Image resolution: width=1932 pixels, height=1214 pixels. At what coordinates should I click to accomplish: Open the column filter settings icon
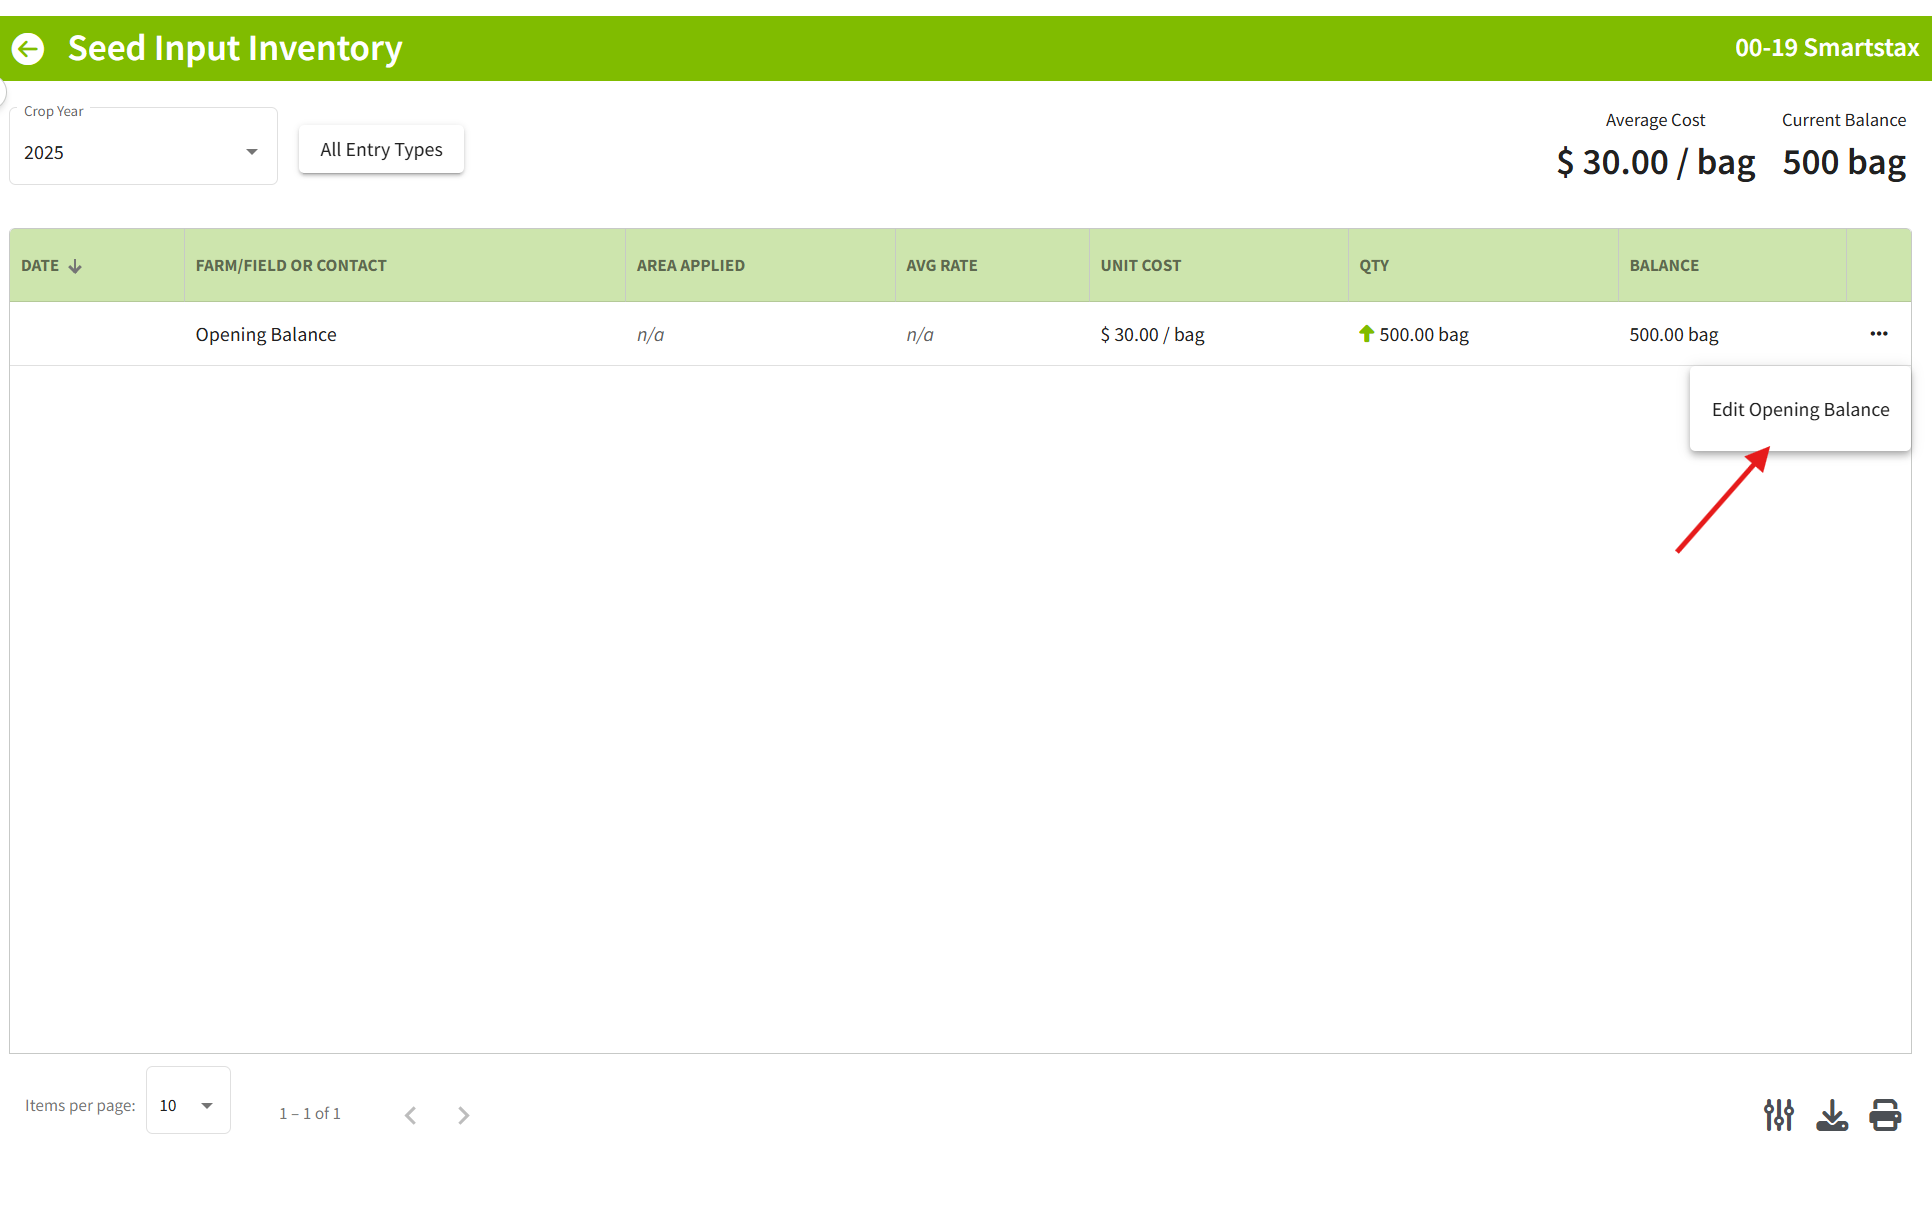(x=1778, y=1114)
